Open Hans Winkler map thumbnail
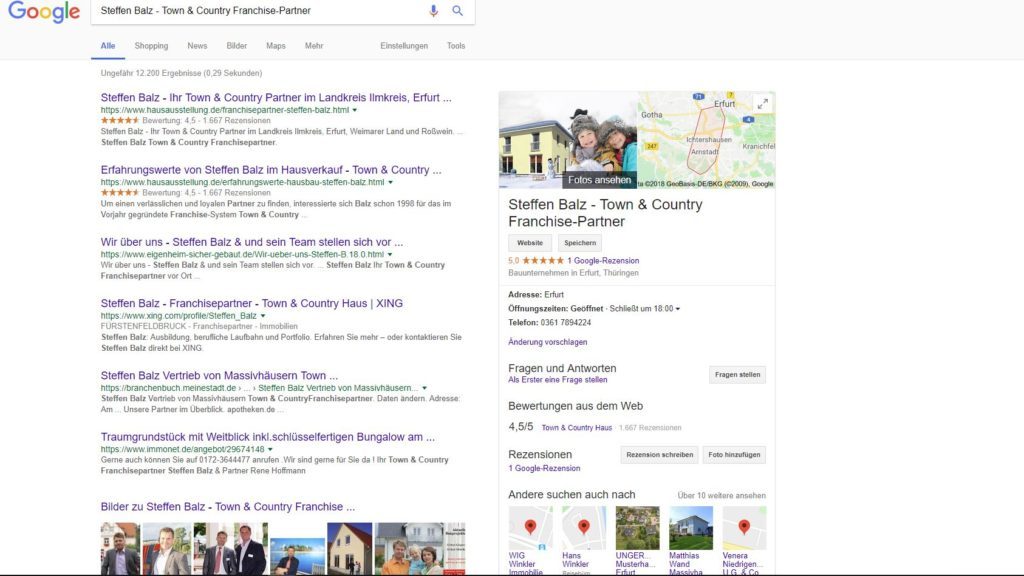 (x=584, y=528)
